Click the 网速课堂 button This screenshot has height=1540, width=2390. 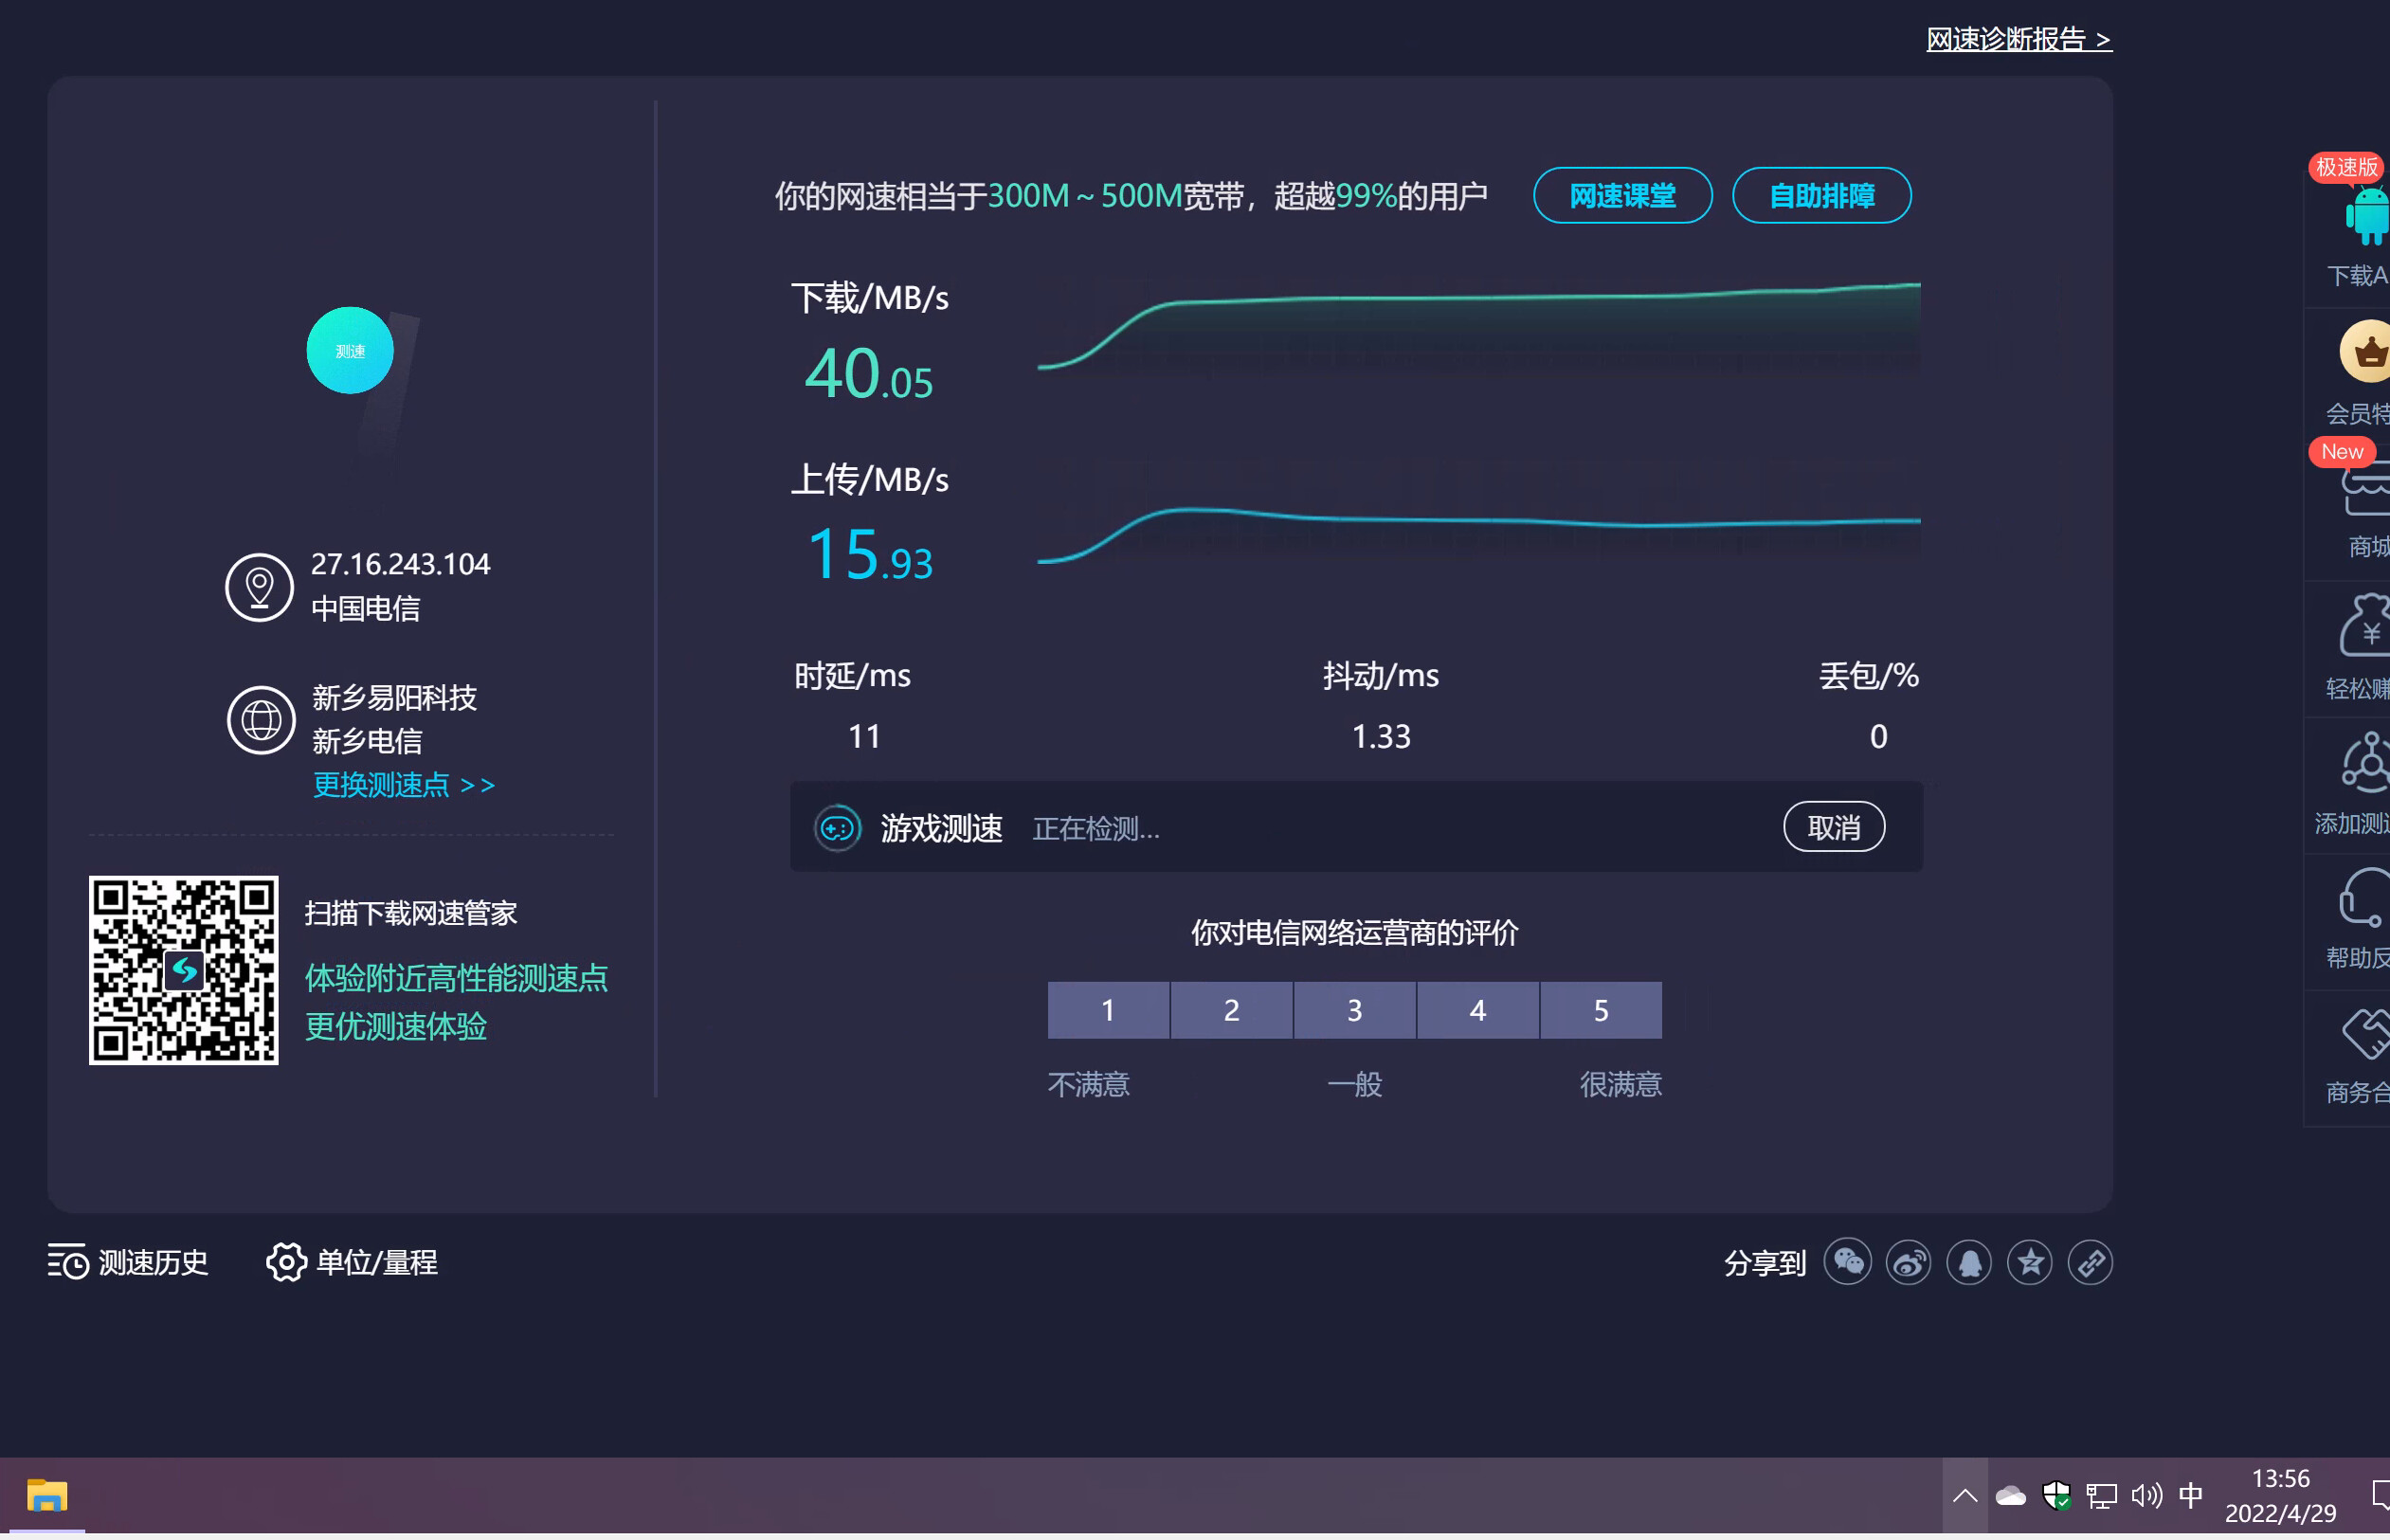(1622, 196)
